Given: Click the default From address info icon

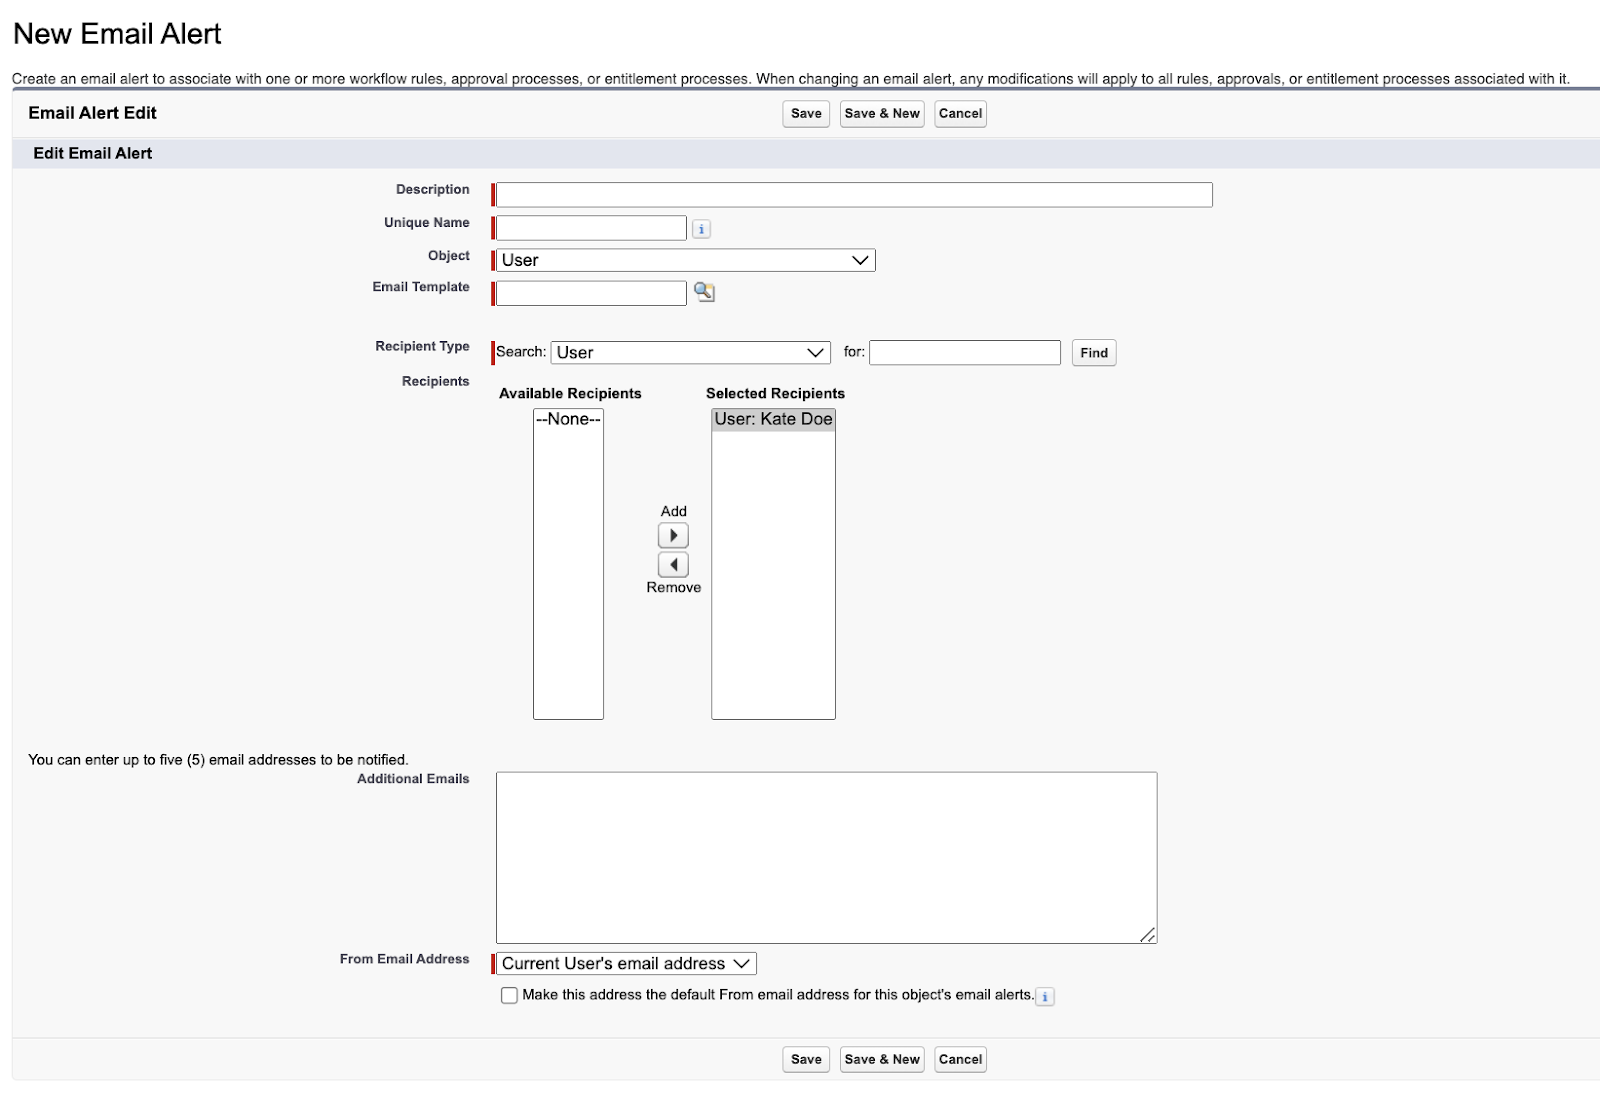Looking at the screenshot, I should [1045, 996].
